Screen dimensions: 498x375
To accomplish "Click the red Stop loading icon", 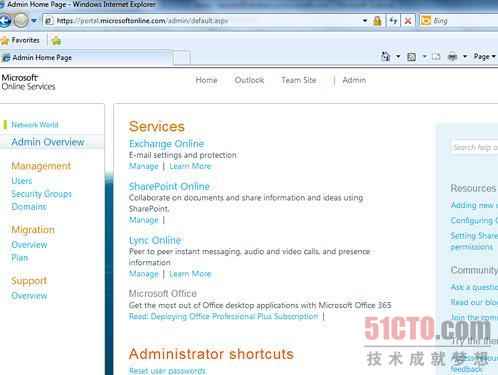I will coord(408,21).
